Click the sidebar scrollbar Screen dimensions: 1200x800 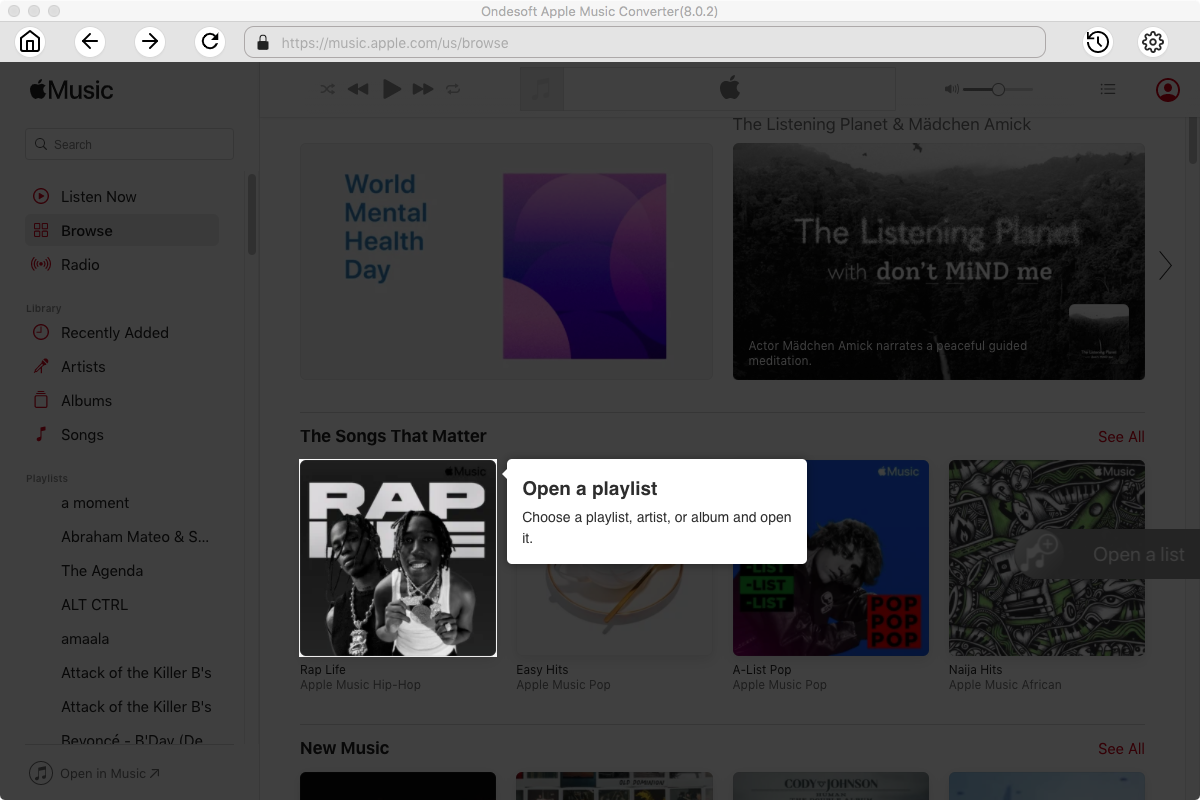coord(252,215)
